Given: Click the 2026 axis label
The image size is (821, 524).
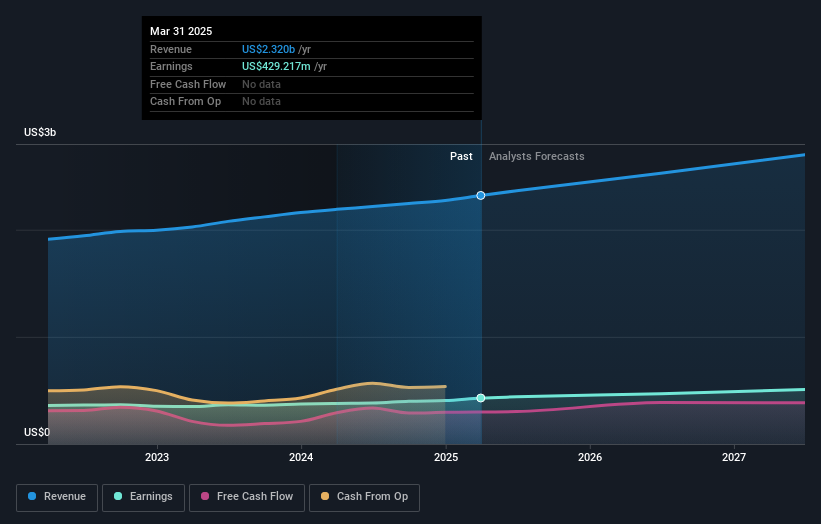Looking at the screenshot, I should [x=590, y=458].
